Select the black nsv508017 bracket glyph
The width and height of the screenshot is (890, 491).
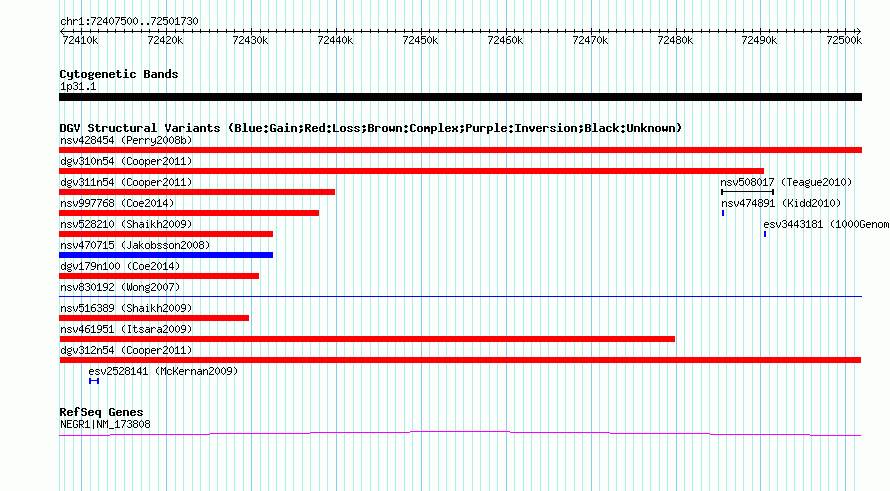click(748, 192)
